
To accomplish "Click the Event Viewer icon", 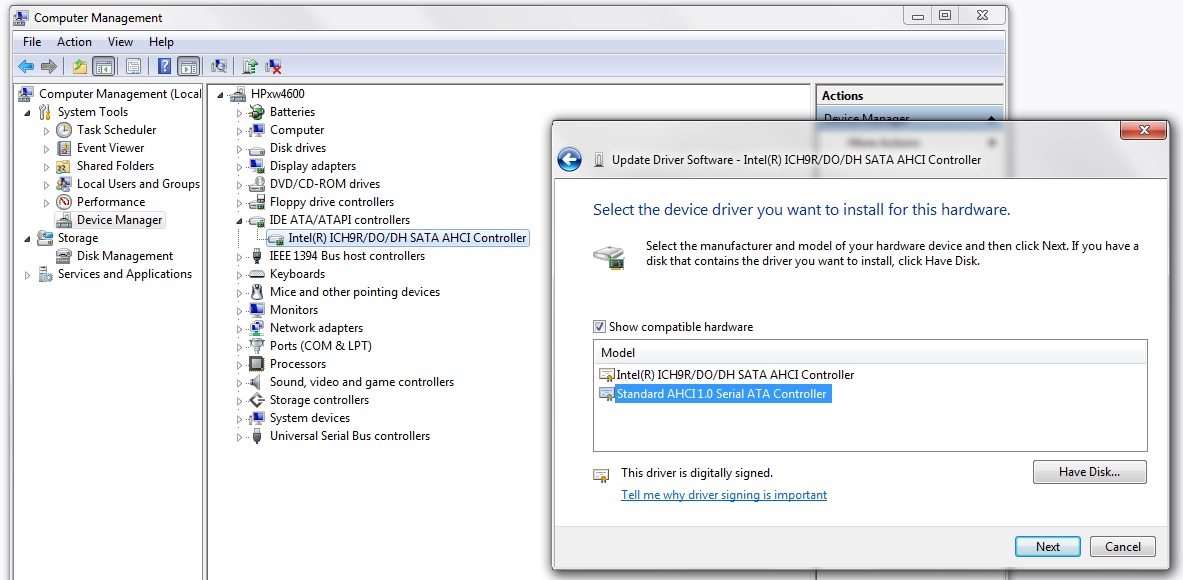I will pos(64,148).
